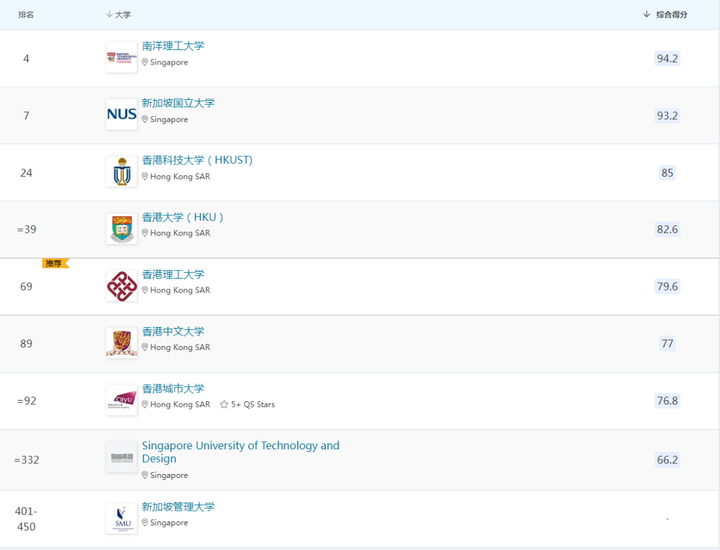Viewport: 720px width, 550px height.
Task: Click the rank =332 cell
Action: click(x=27, y=460)
